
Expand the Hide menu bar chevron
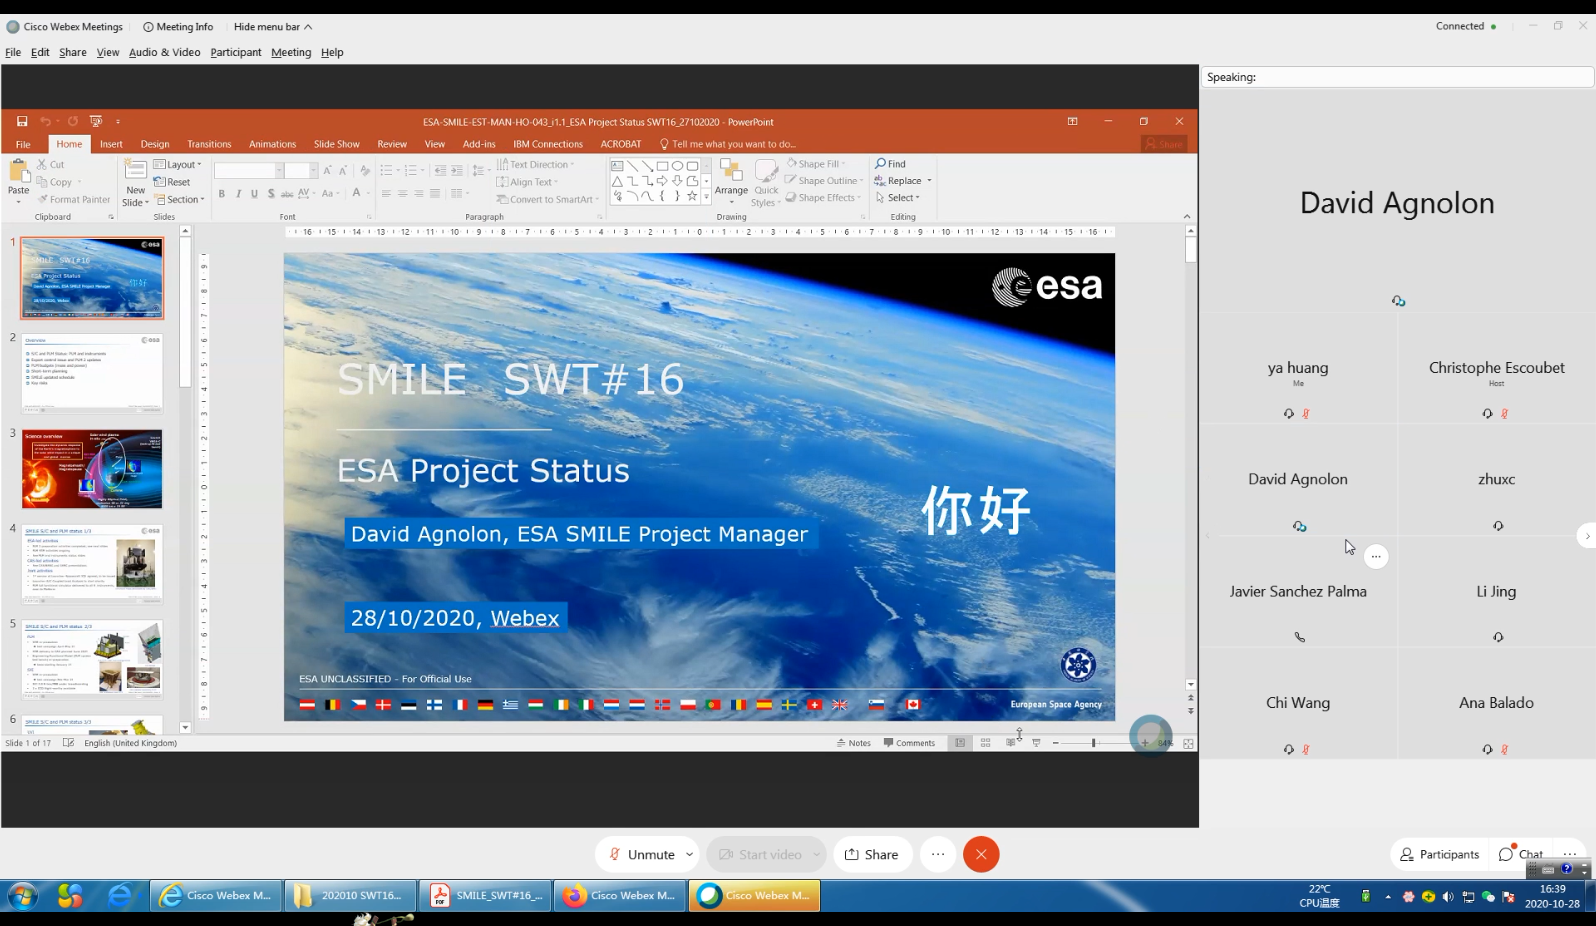tap(308, 27)
